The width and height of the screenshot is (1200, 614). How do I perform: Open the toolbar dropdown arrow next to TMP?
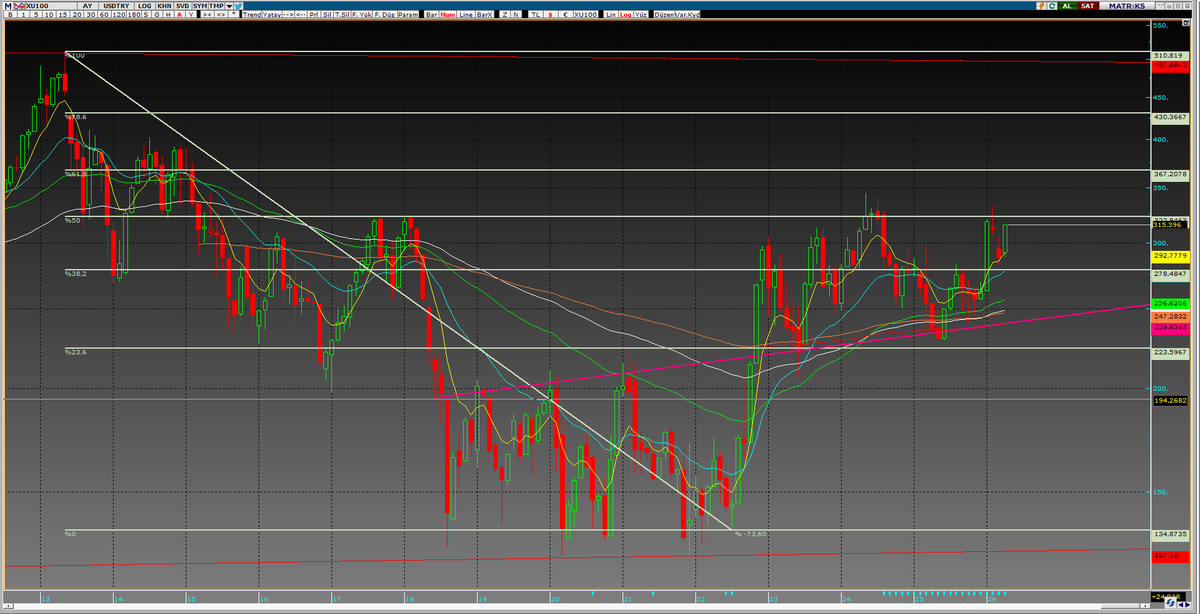229,6
